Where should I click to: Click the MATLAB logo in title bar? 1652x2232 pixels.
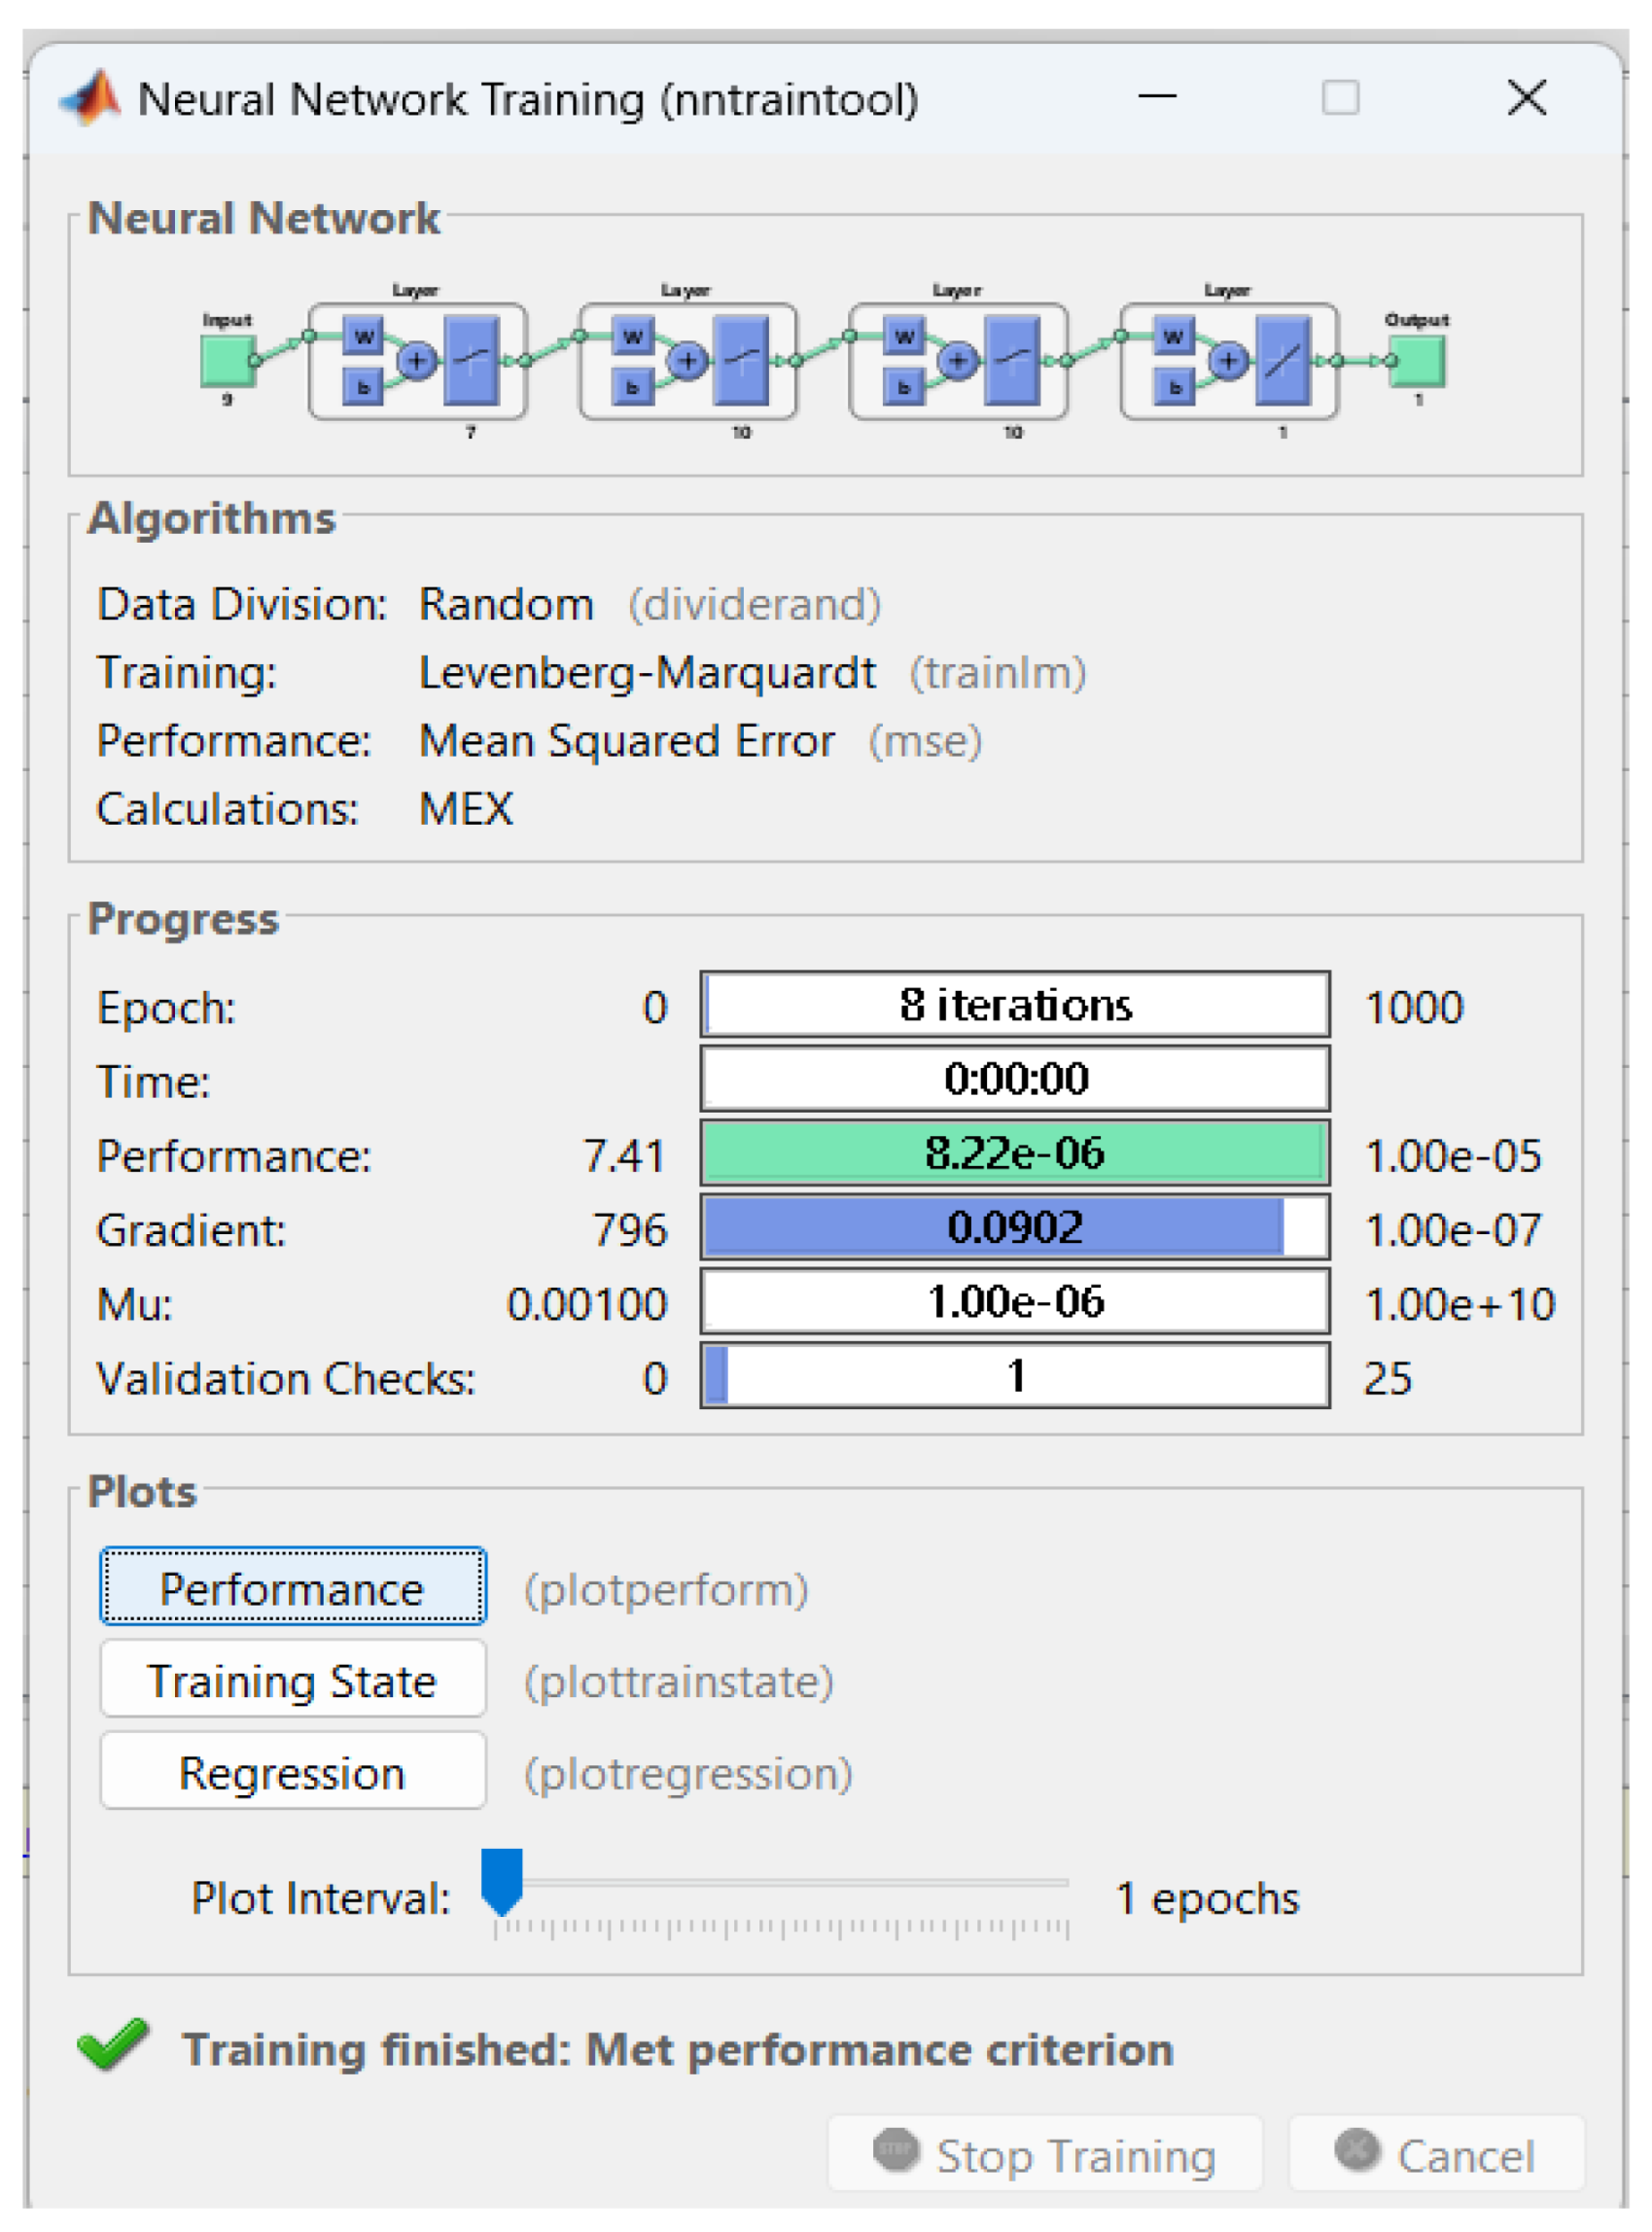click(x=92, y=98)
